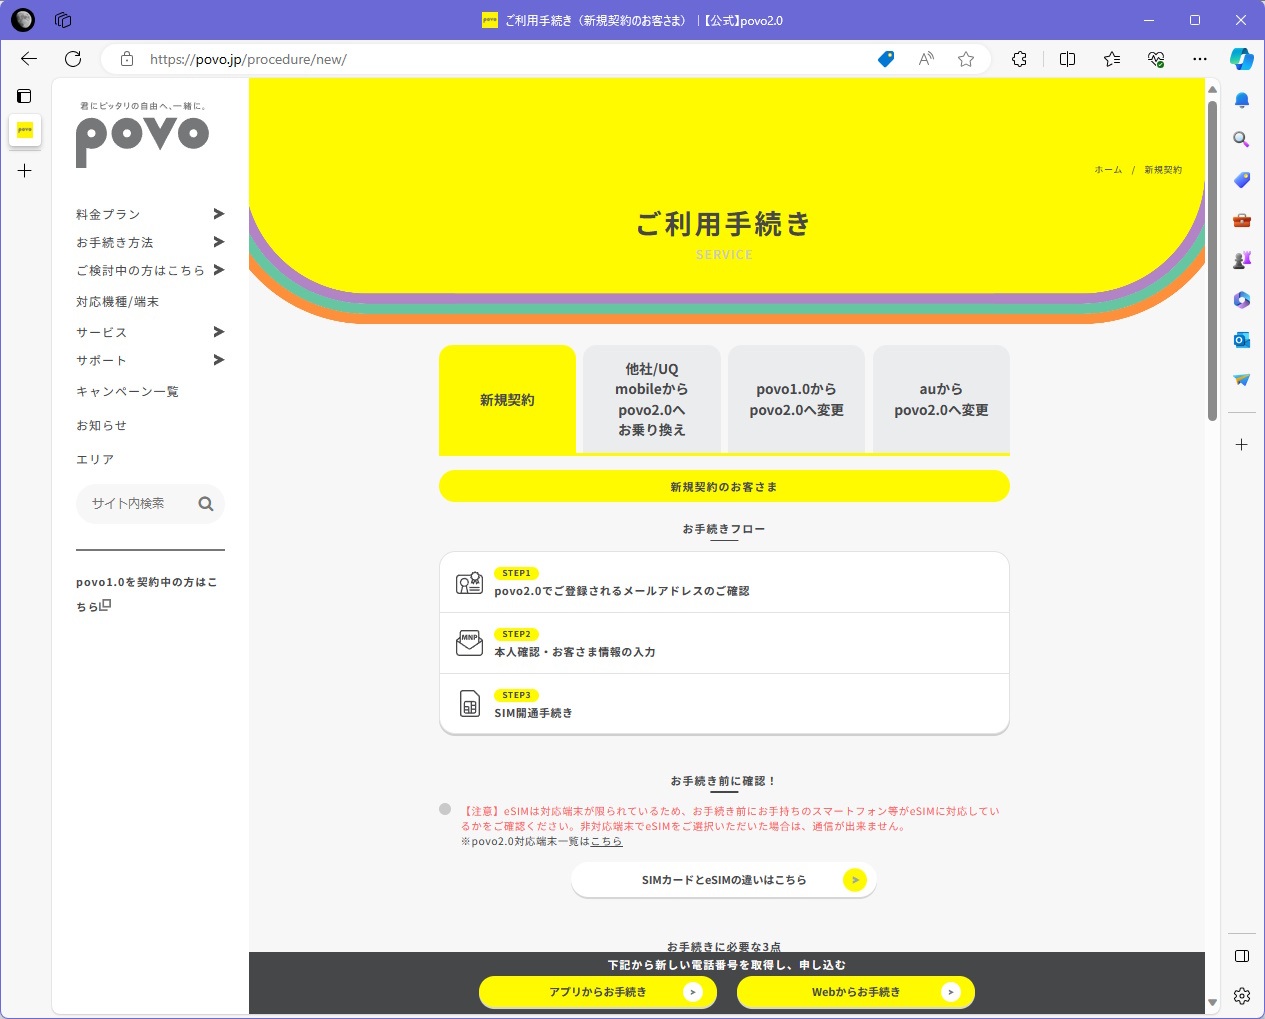
Task: Click the site search magnifier icon
Action: pos(206,504)
